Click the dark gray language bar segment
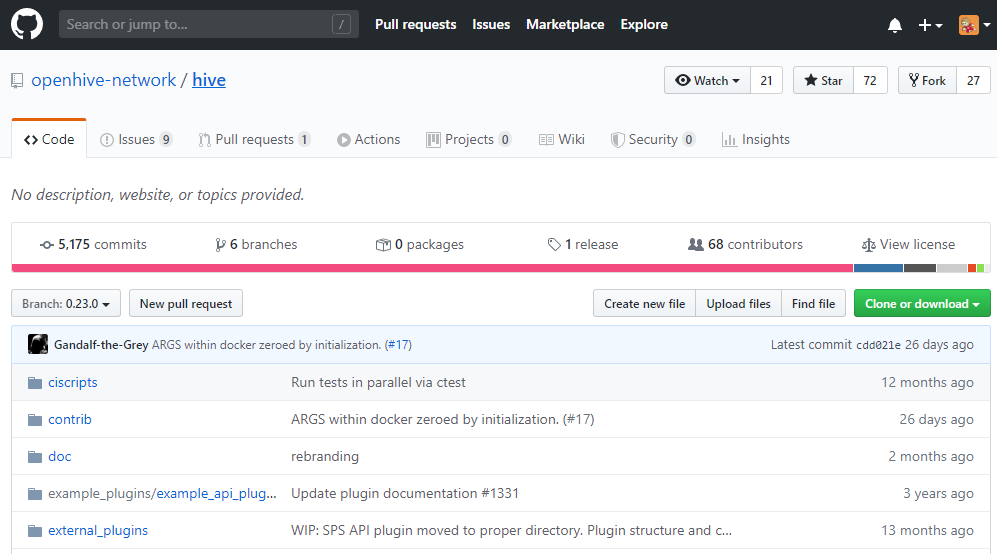The width and height of the screenshot is (997, 554). pyautogui.click(x=919, y=268)
